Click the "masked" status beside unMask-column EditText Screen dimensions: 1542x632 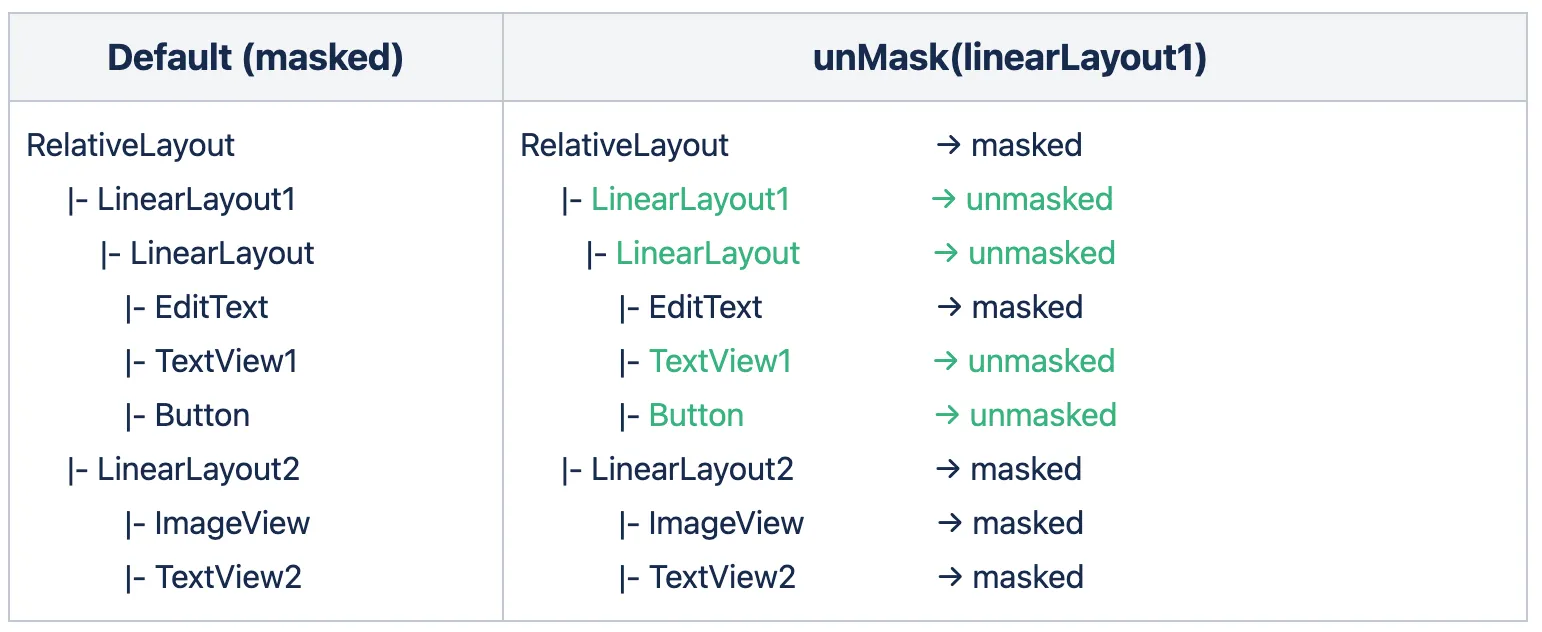pyautogui.click(x=1027, y=308)
